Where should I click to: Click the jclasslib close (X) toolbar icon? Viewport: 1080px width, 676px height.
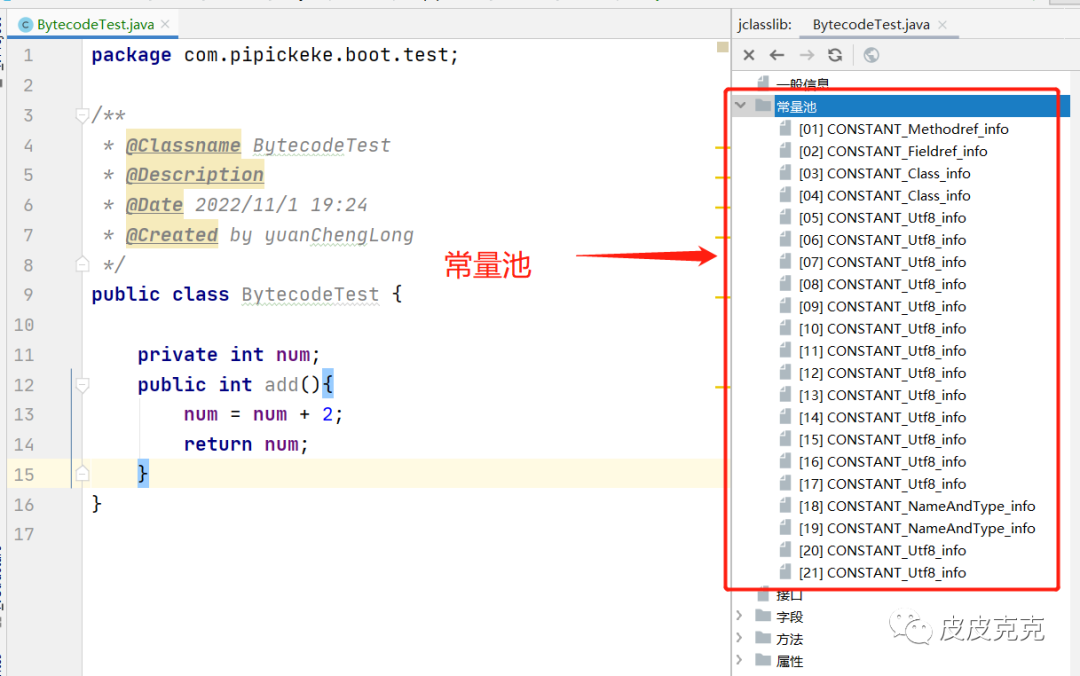(749, 55)
